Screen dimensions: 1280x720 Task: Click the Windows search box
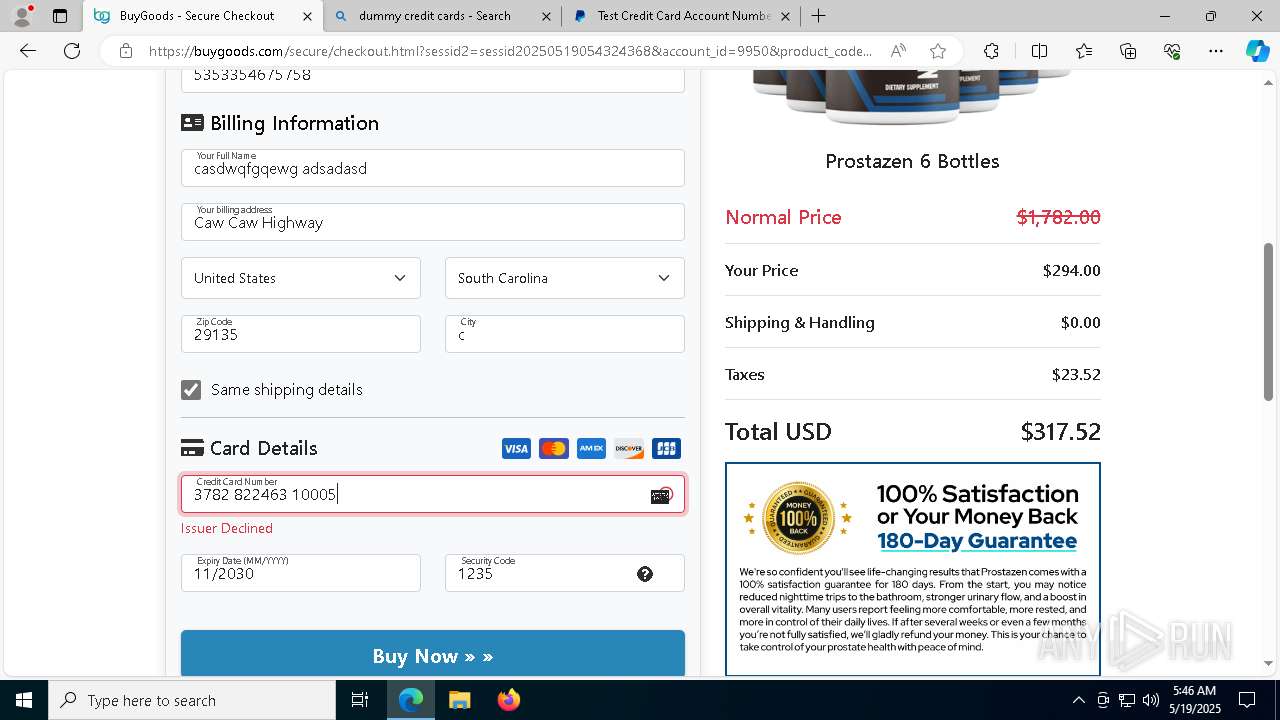coord(192,700)
